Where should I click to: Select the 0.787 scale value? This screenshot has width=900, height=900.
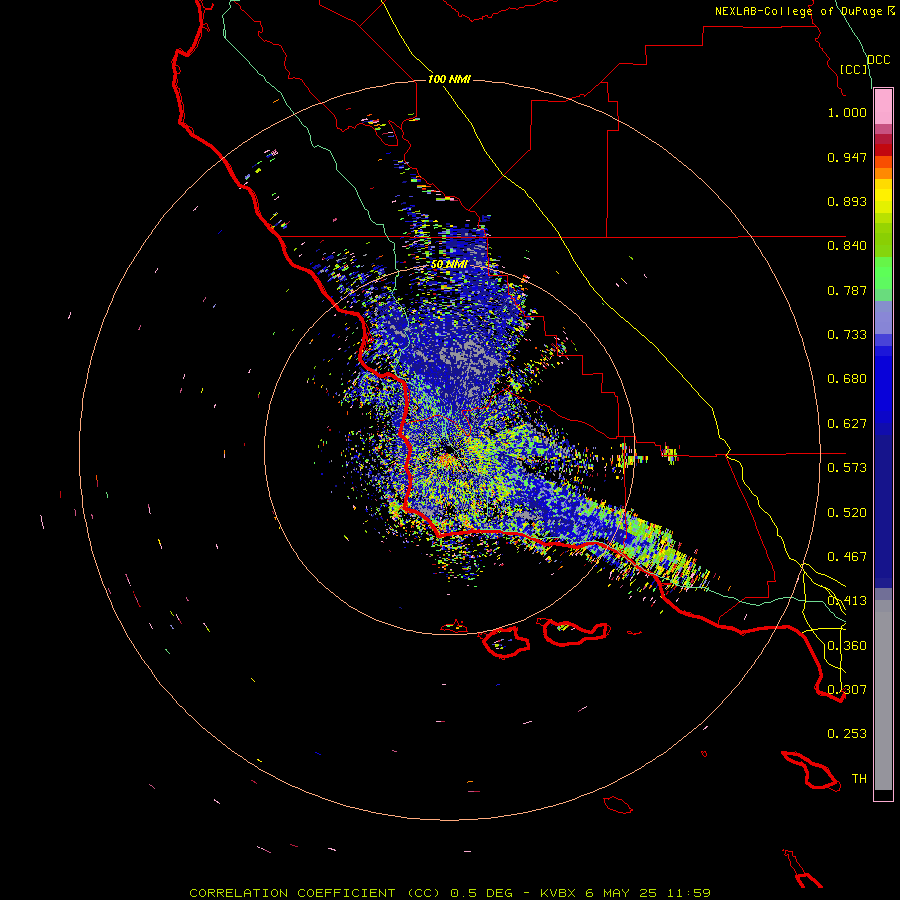coord(847,290)
